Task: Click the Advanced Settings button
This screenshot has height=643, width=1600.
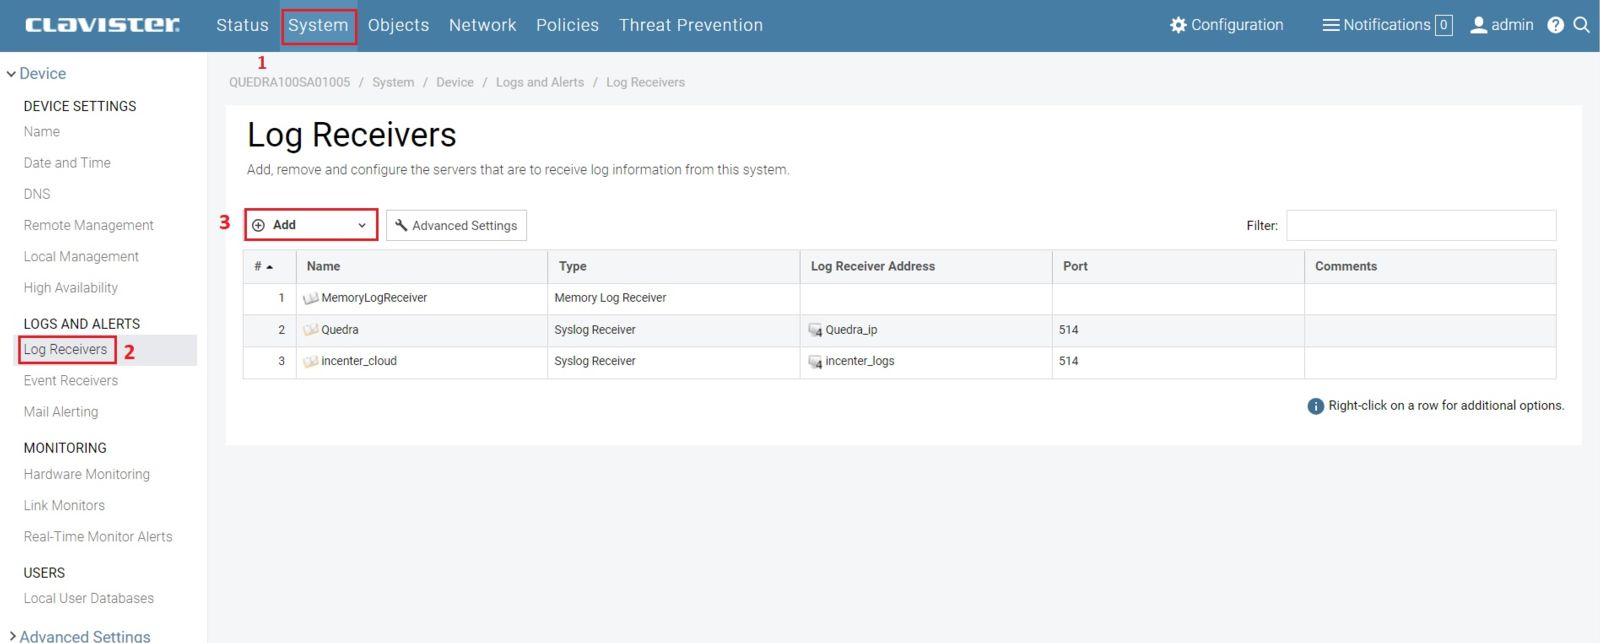Action: point(456,225)
